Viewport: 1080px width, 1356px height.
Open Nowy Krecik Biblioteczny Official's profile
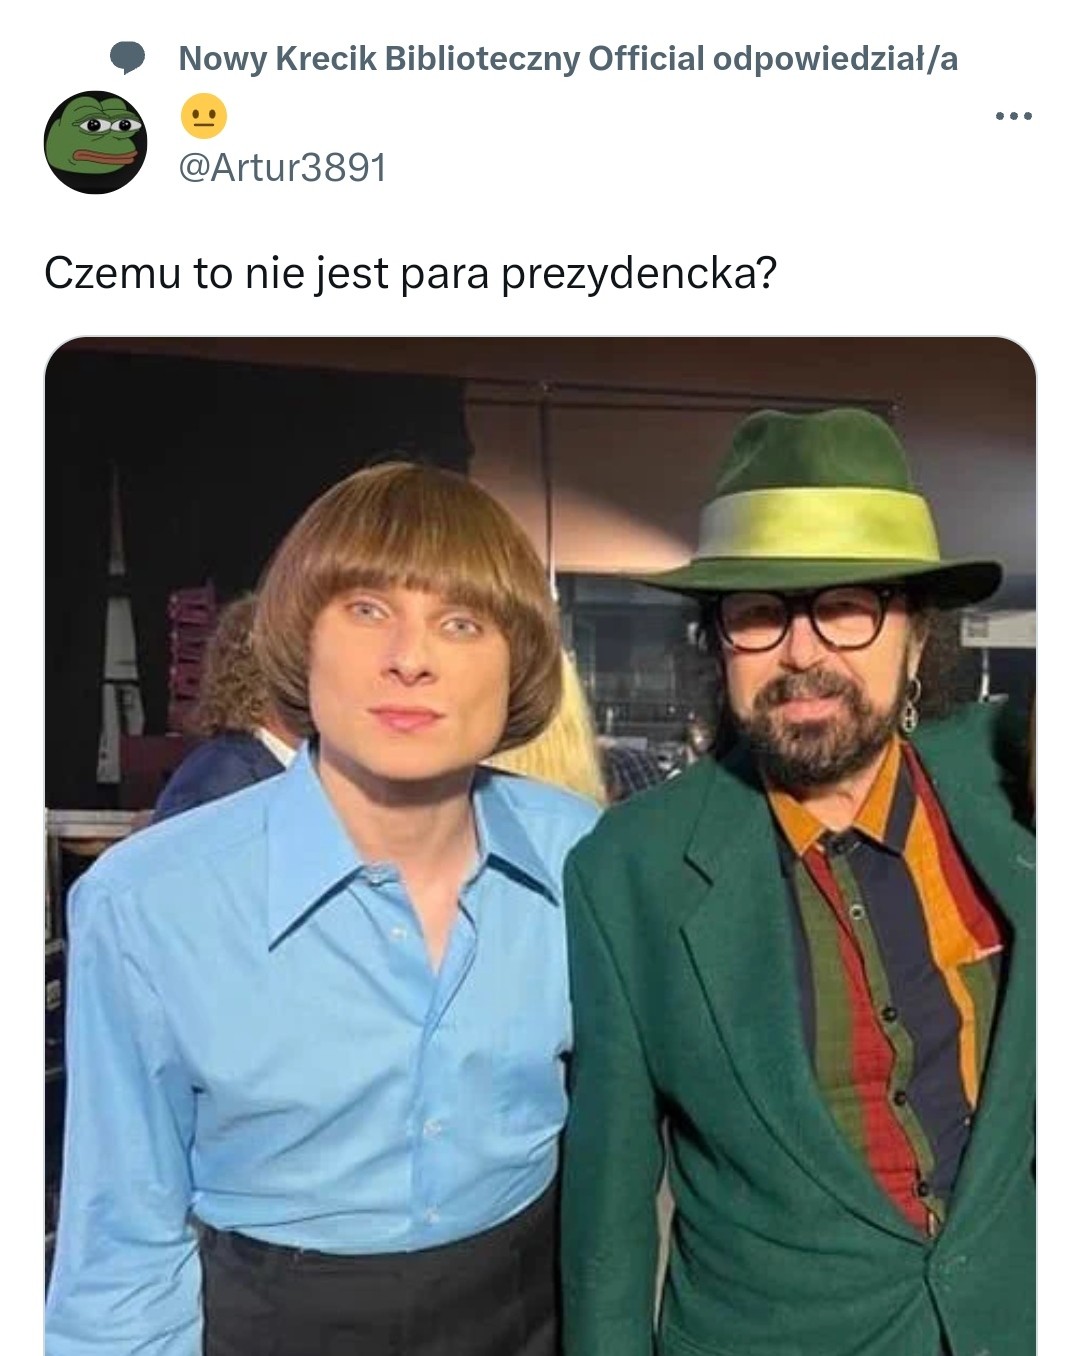click(x=441, y=59)
